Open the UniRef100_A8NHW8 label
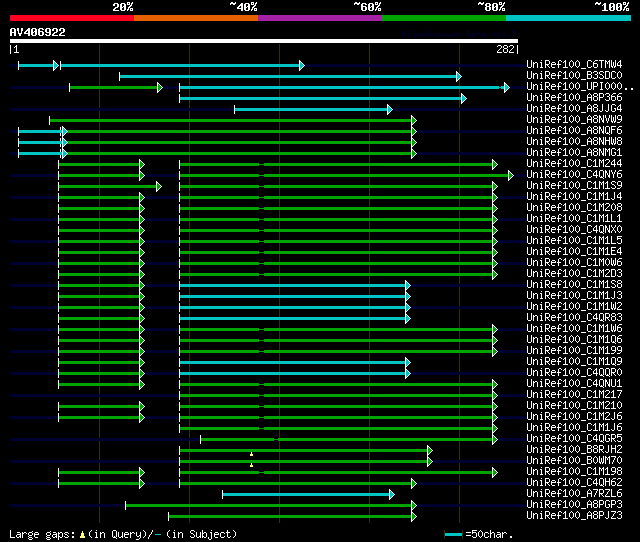This screenshot has width=640, height=542. 574,142
